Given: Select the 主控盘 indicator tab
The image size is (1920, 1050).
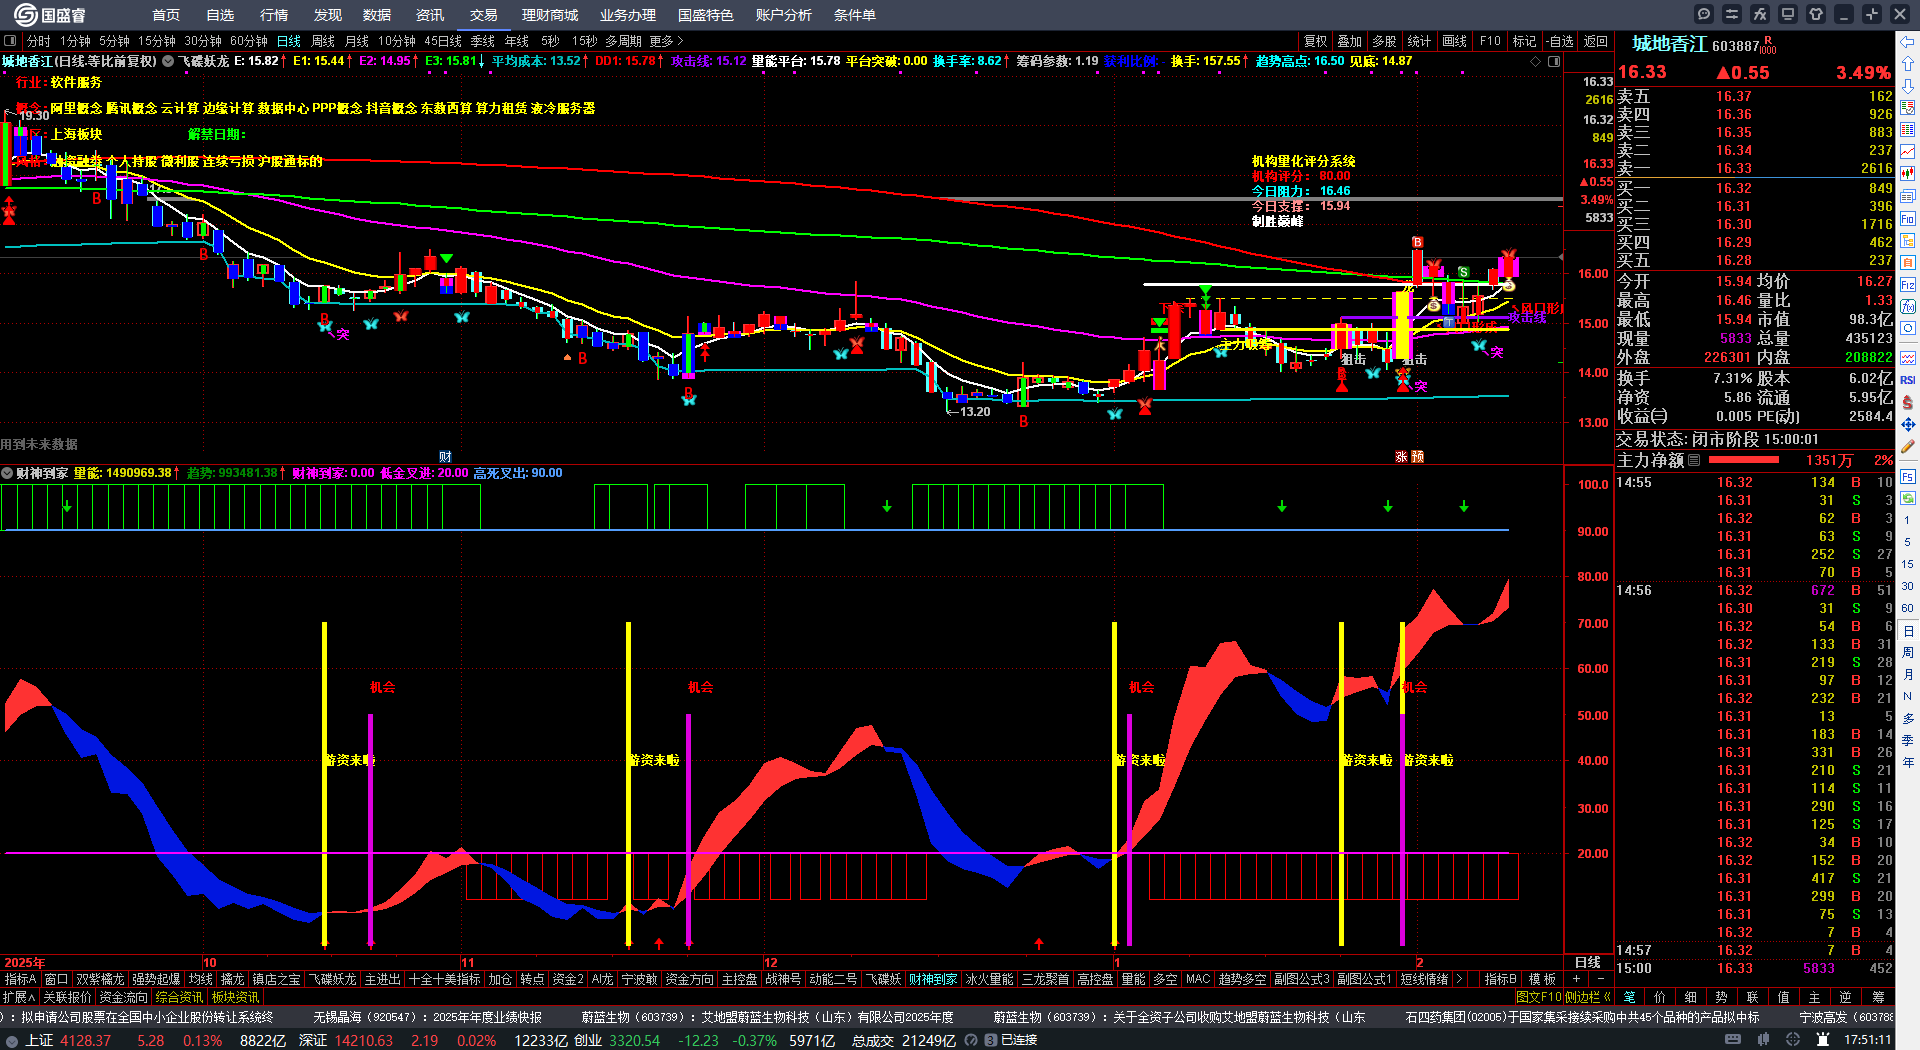Looking at the screenshot, I should [740, 979].
